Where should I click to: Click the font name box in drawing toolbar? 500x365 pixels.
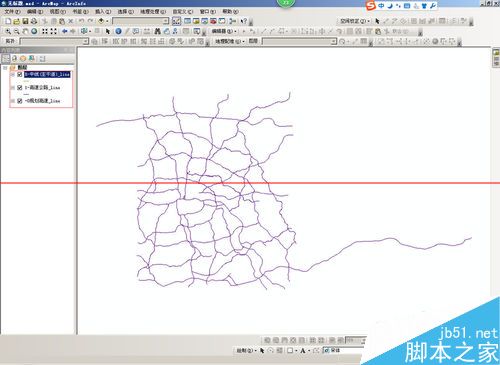pyautogui.click(x=343, y=350)
